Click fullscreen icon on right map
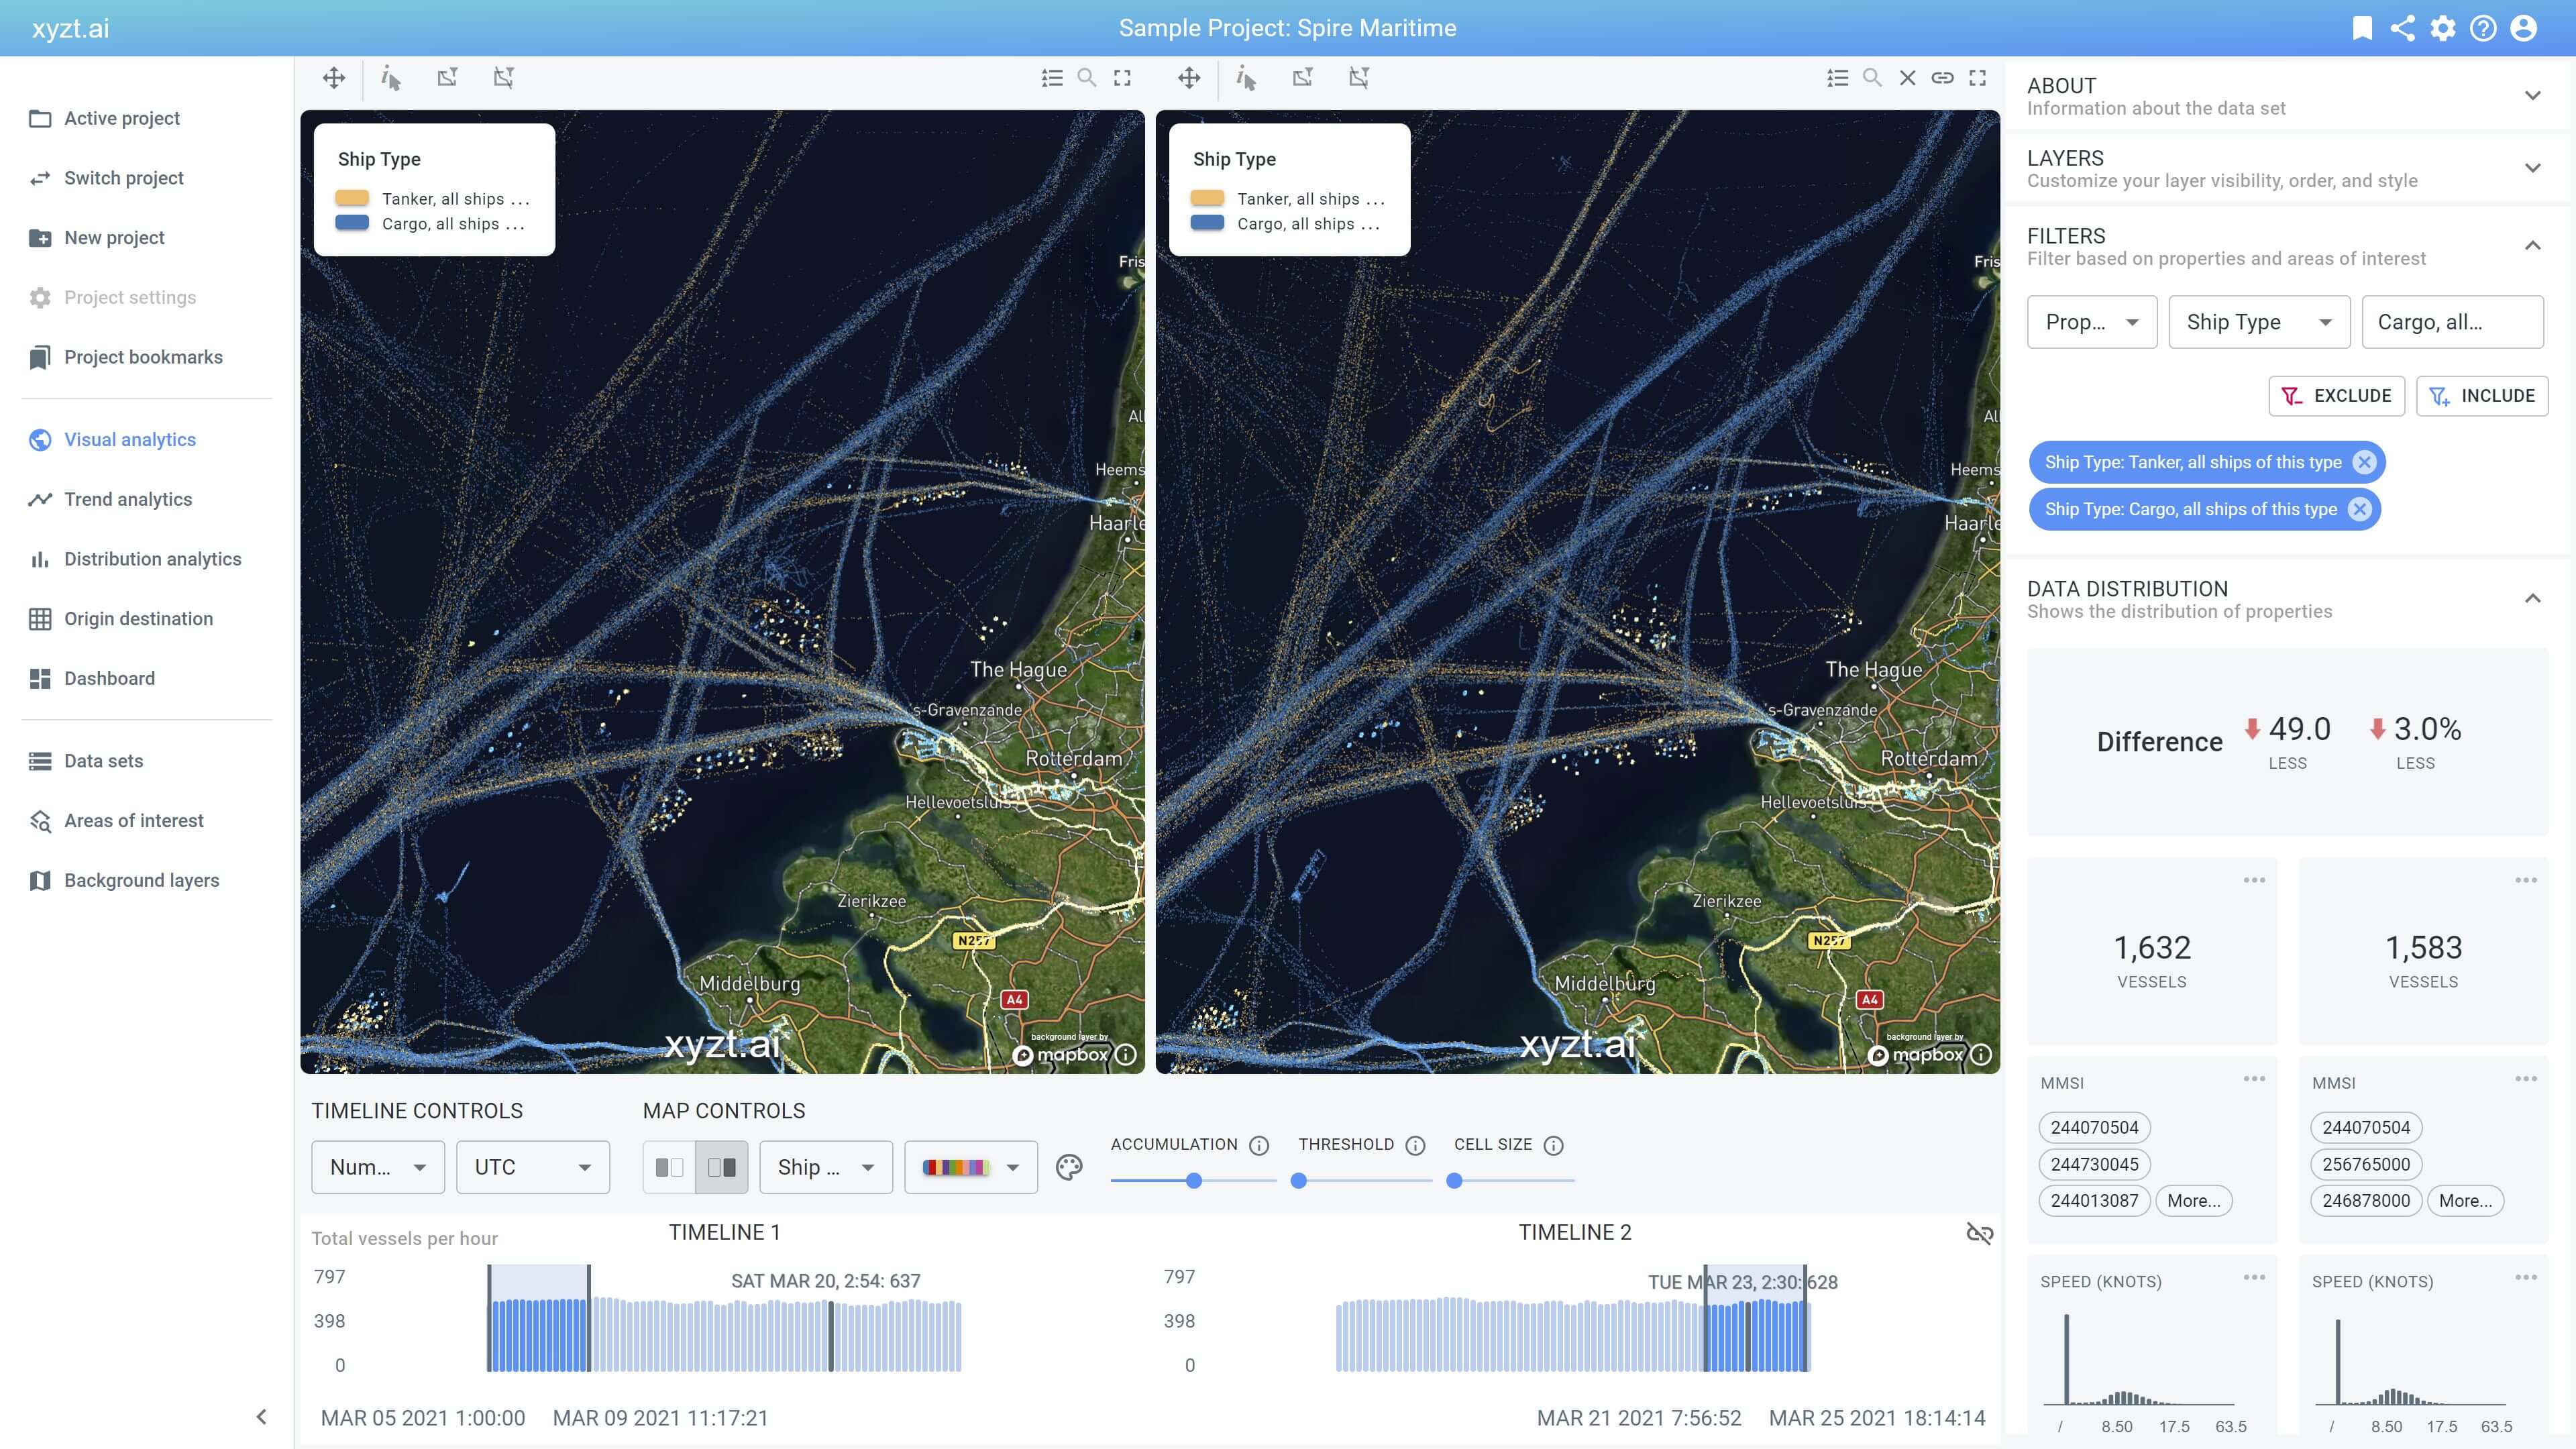This screenshot has height=1449, width=2576. (x=1977, y=78)
